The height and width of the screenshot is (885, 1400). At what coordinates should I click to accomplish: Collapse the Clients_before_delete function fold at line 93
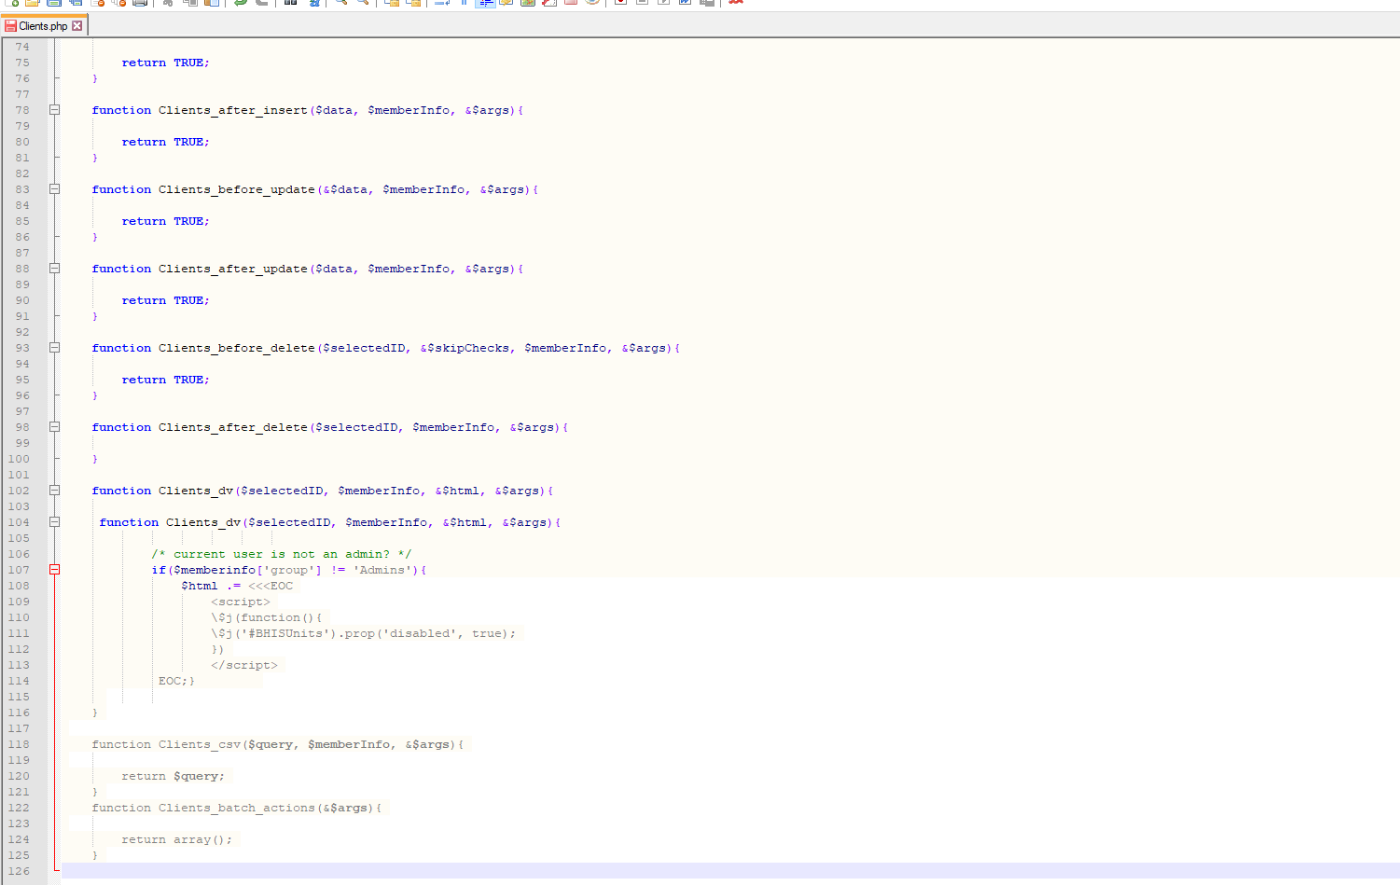(x=55, y=348)
